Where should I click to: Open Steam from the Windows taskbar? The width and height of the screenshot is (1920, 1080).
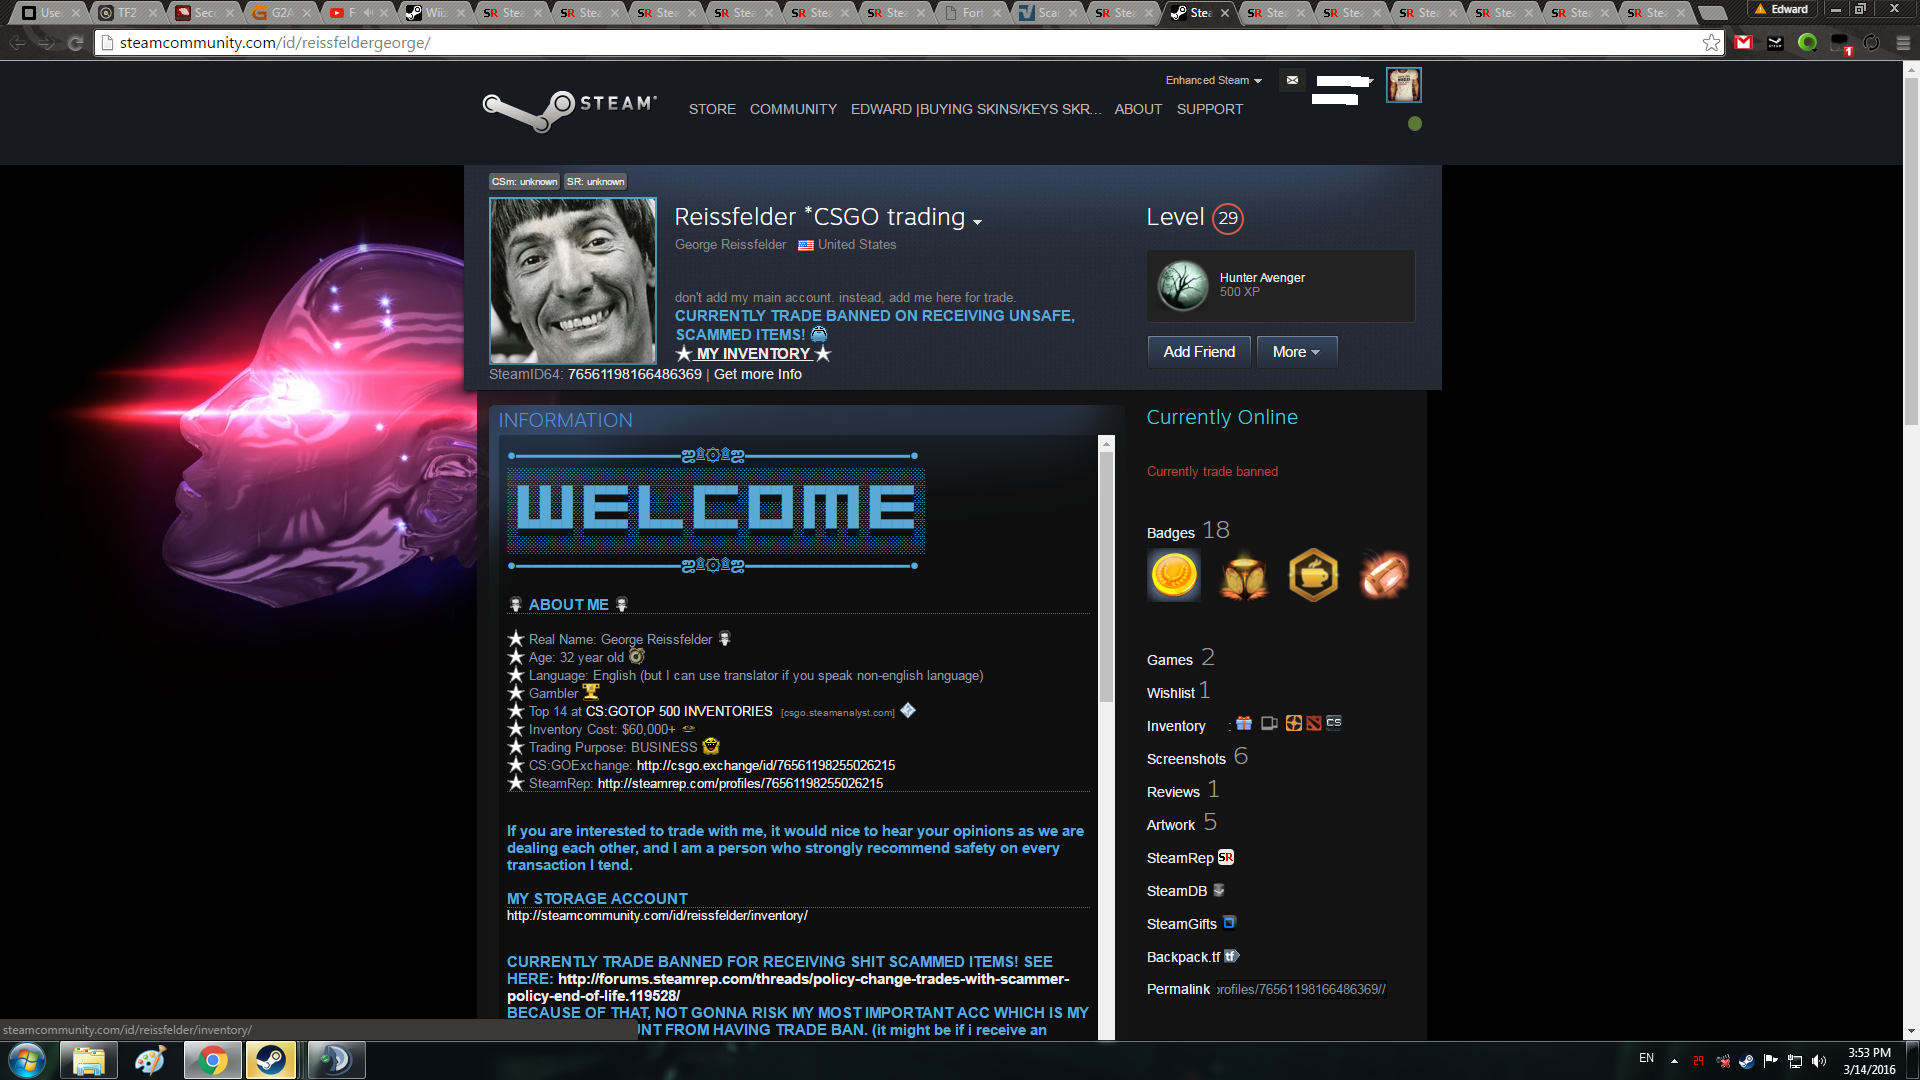[270, 1060]
